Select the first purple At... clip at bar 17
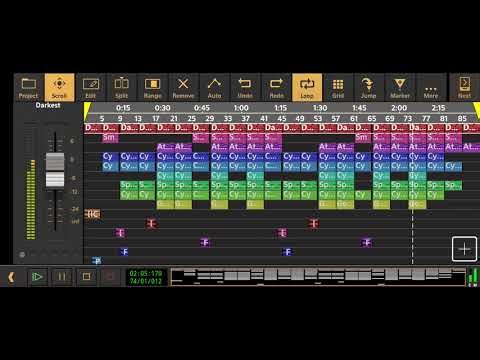The image size is (480, 360). click(x=165, y=147)
